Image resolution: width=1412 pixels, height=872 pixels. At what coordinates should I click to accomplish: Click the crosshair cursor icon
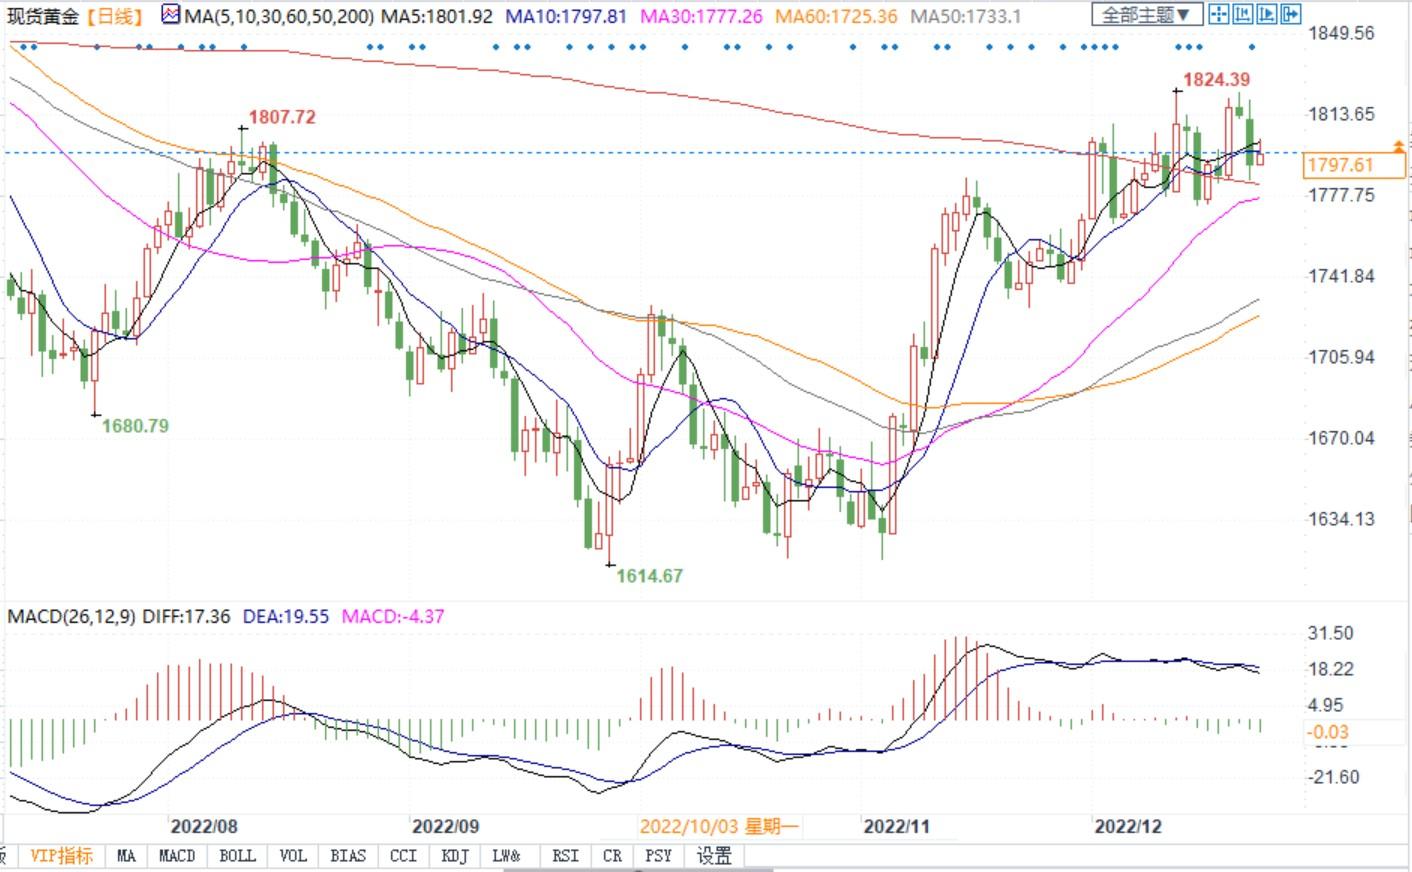(1218, 14)
